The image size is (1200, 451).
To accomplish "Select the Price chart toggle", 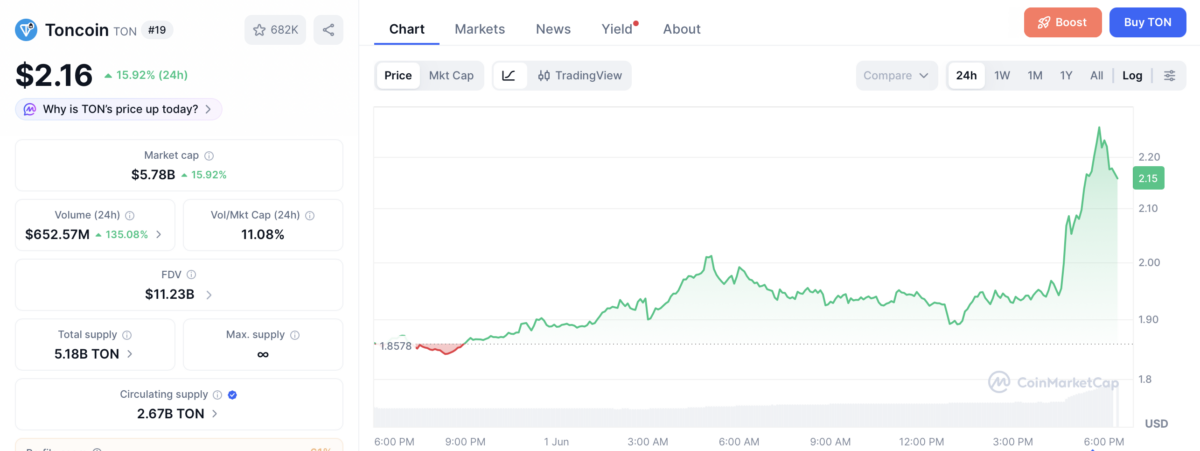I will [398, 75].
